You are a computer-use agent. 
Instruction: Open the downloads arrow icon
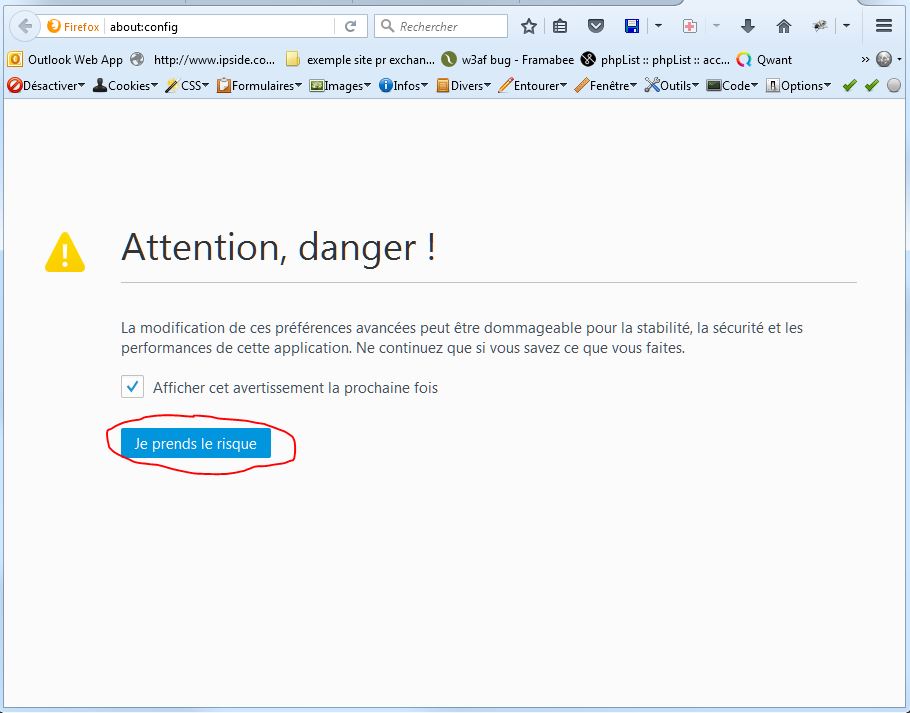747,27
